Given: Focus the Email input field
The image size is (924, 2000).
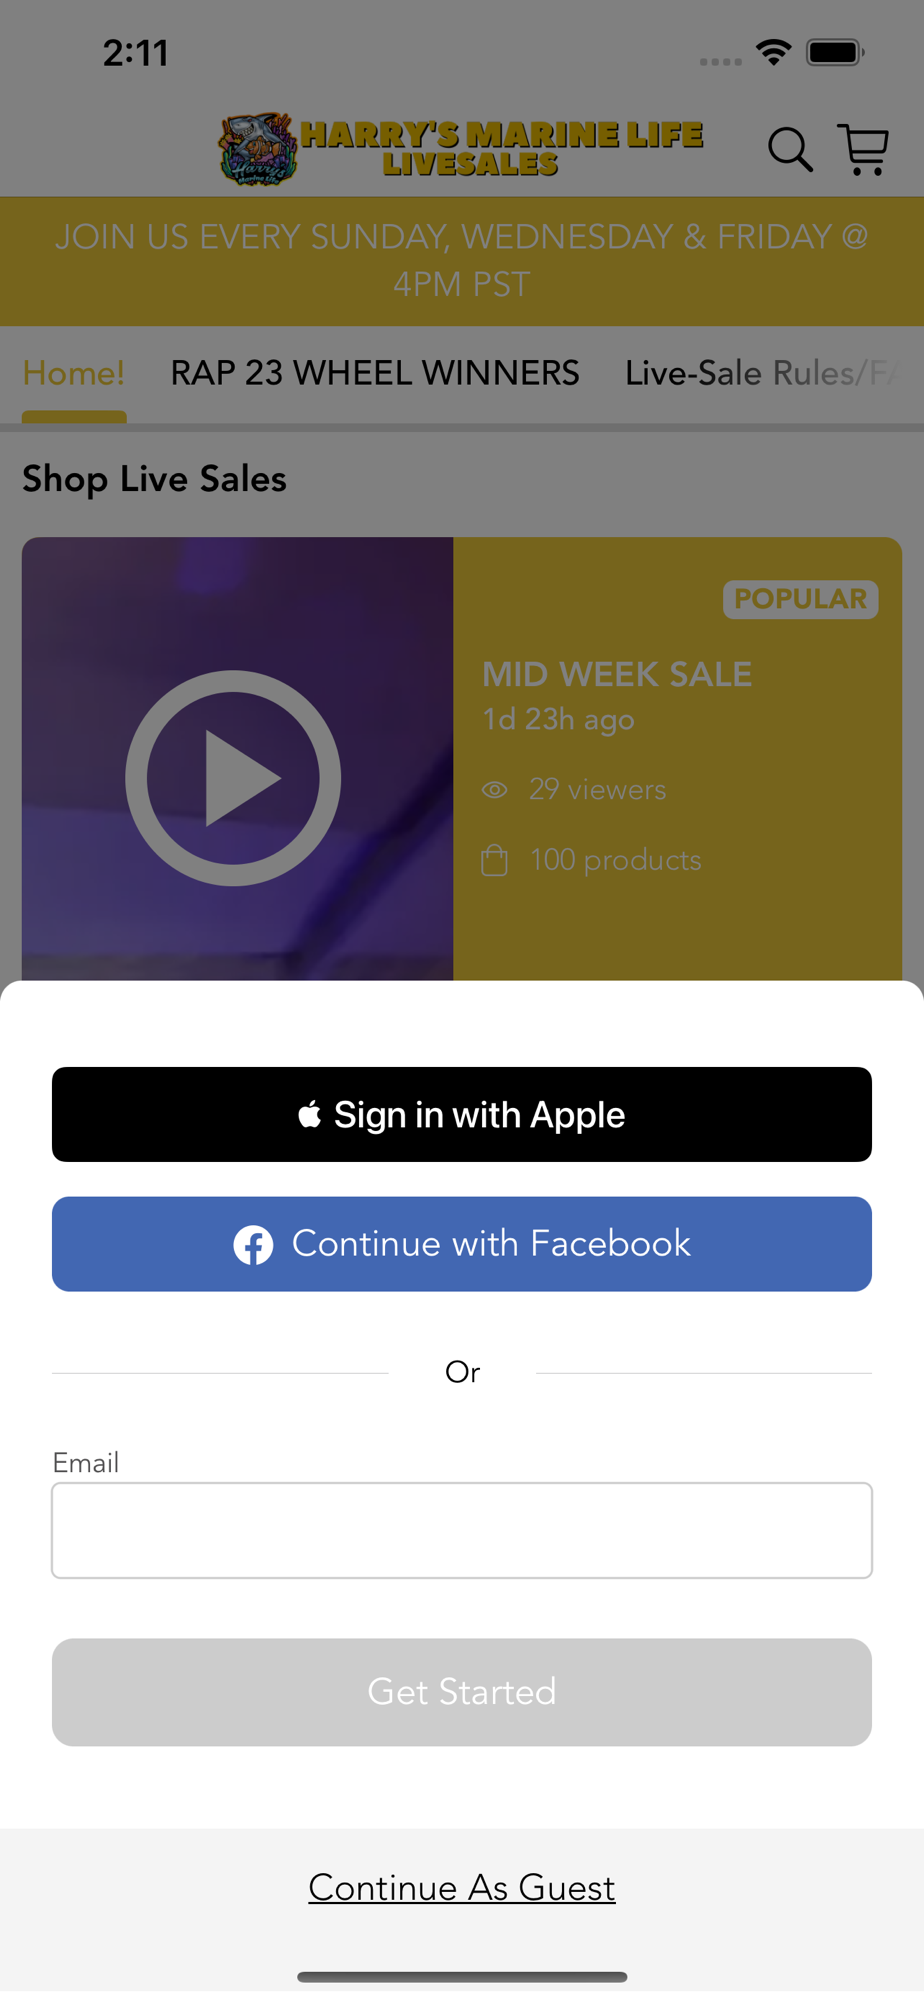Looking at the screenshot, I should pos(462,1530).
